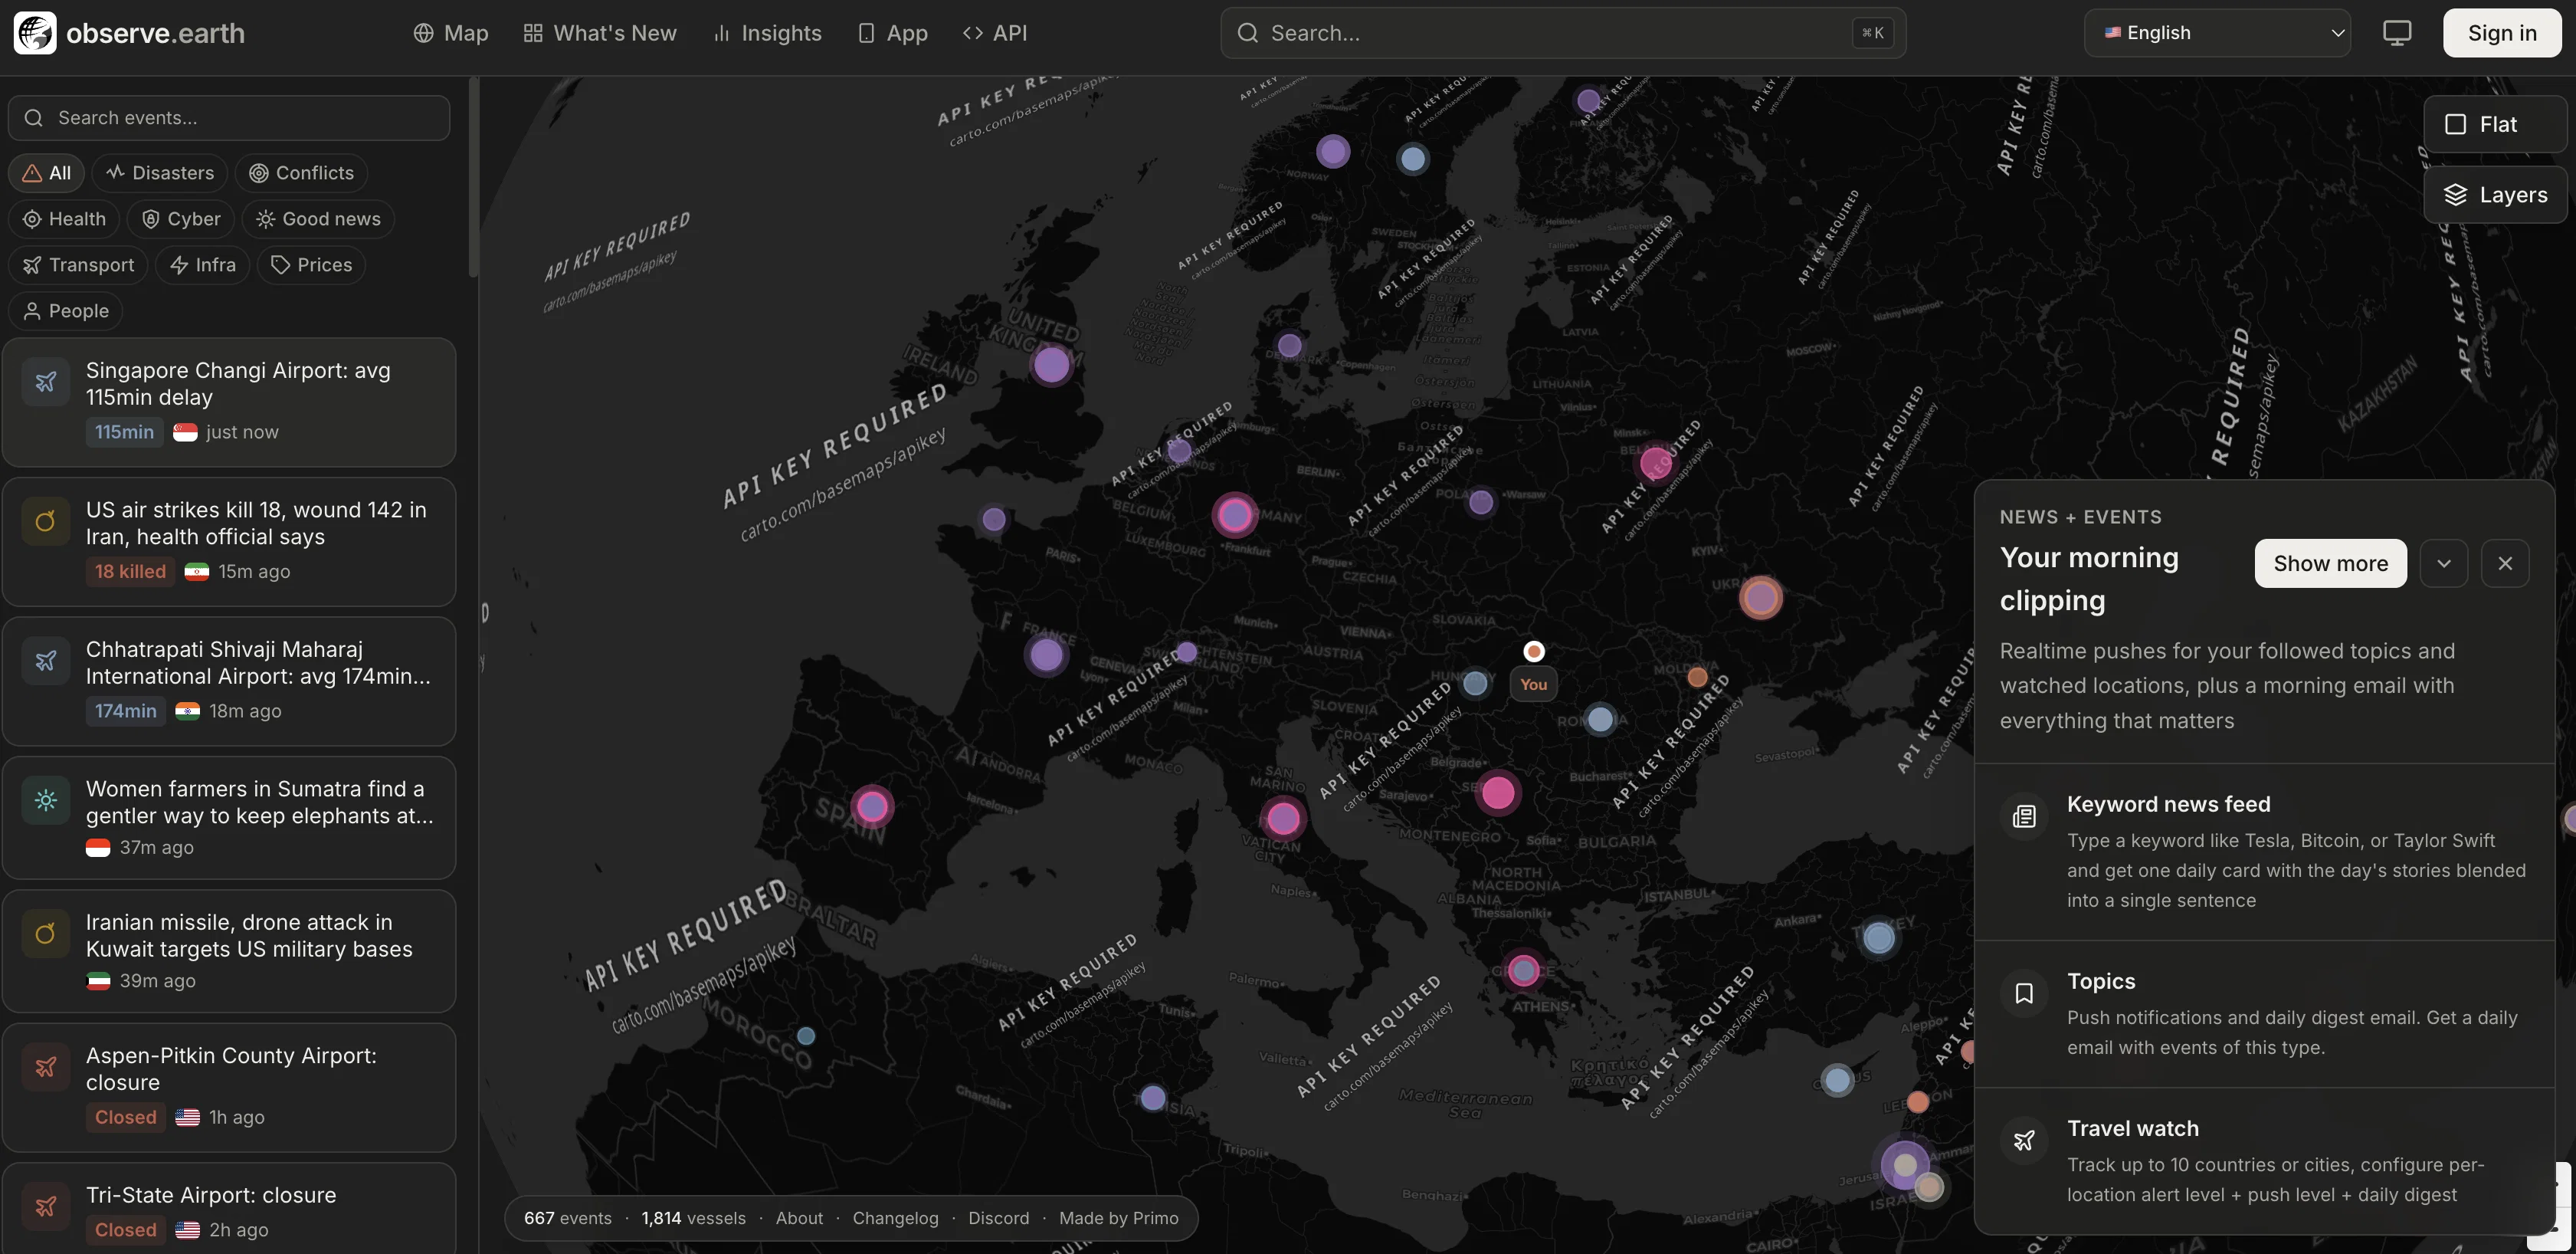Open the Insights nav item
This screenshot has width=2576, height=1254.
767,33
